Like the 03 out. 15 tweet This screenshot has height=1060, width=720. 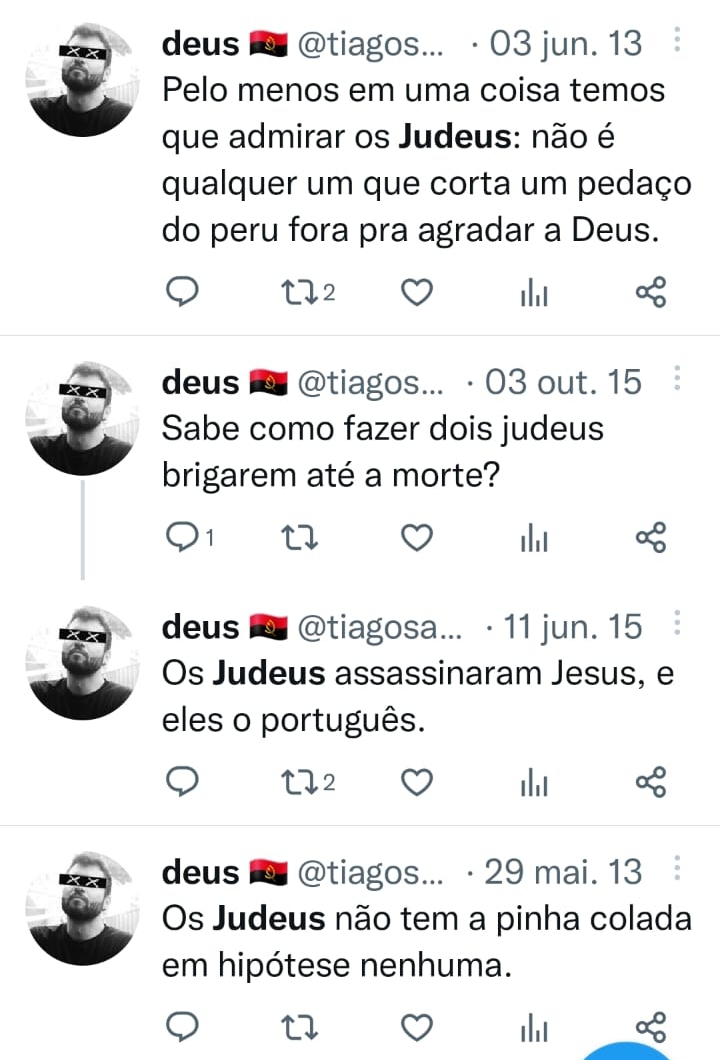click(417, 538)
